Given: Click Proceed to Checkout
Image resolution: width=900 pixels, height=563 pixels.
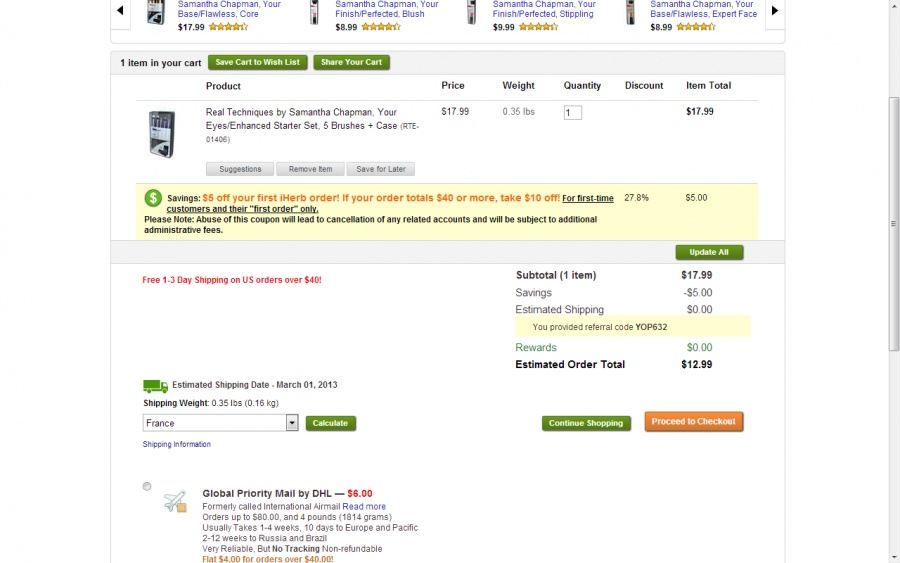Looking at the screenshot, I should click(693, 422).
